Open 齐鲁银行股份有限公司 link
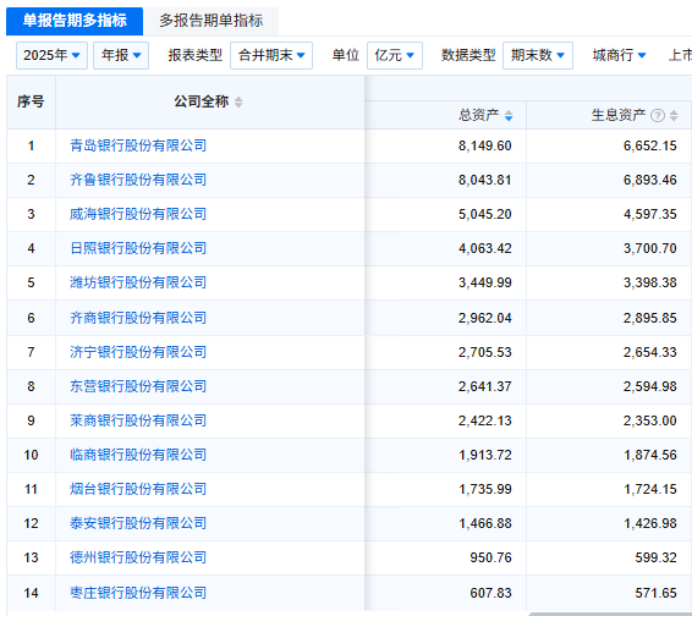Image resolution: width=692 pixels, height=617 pixels. [x=138, y=180]
